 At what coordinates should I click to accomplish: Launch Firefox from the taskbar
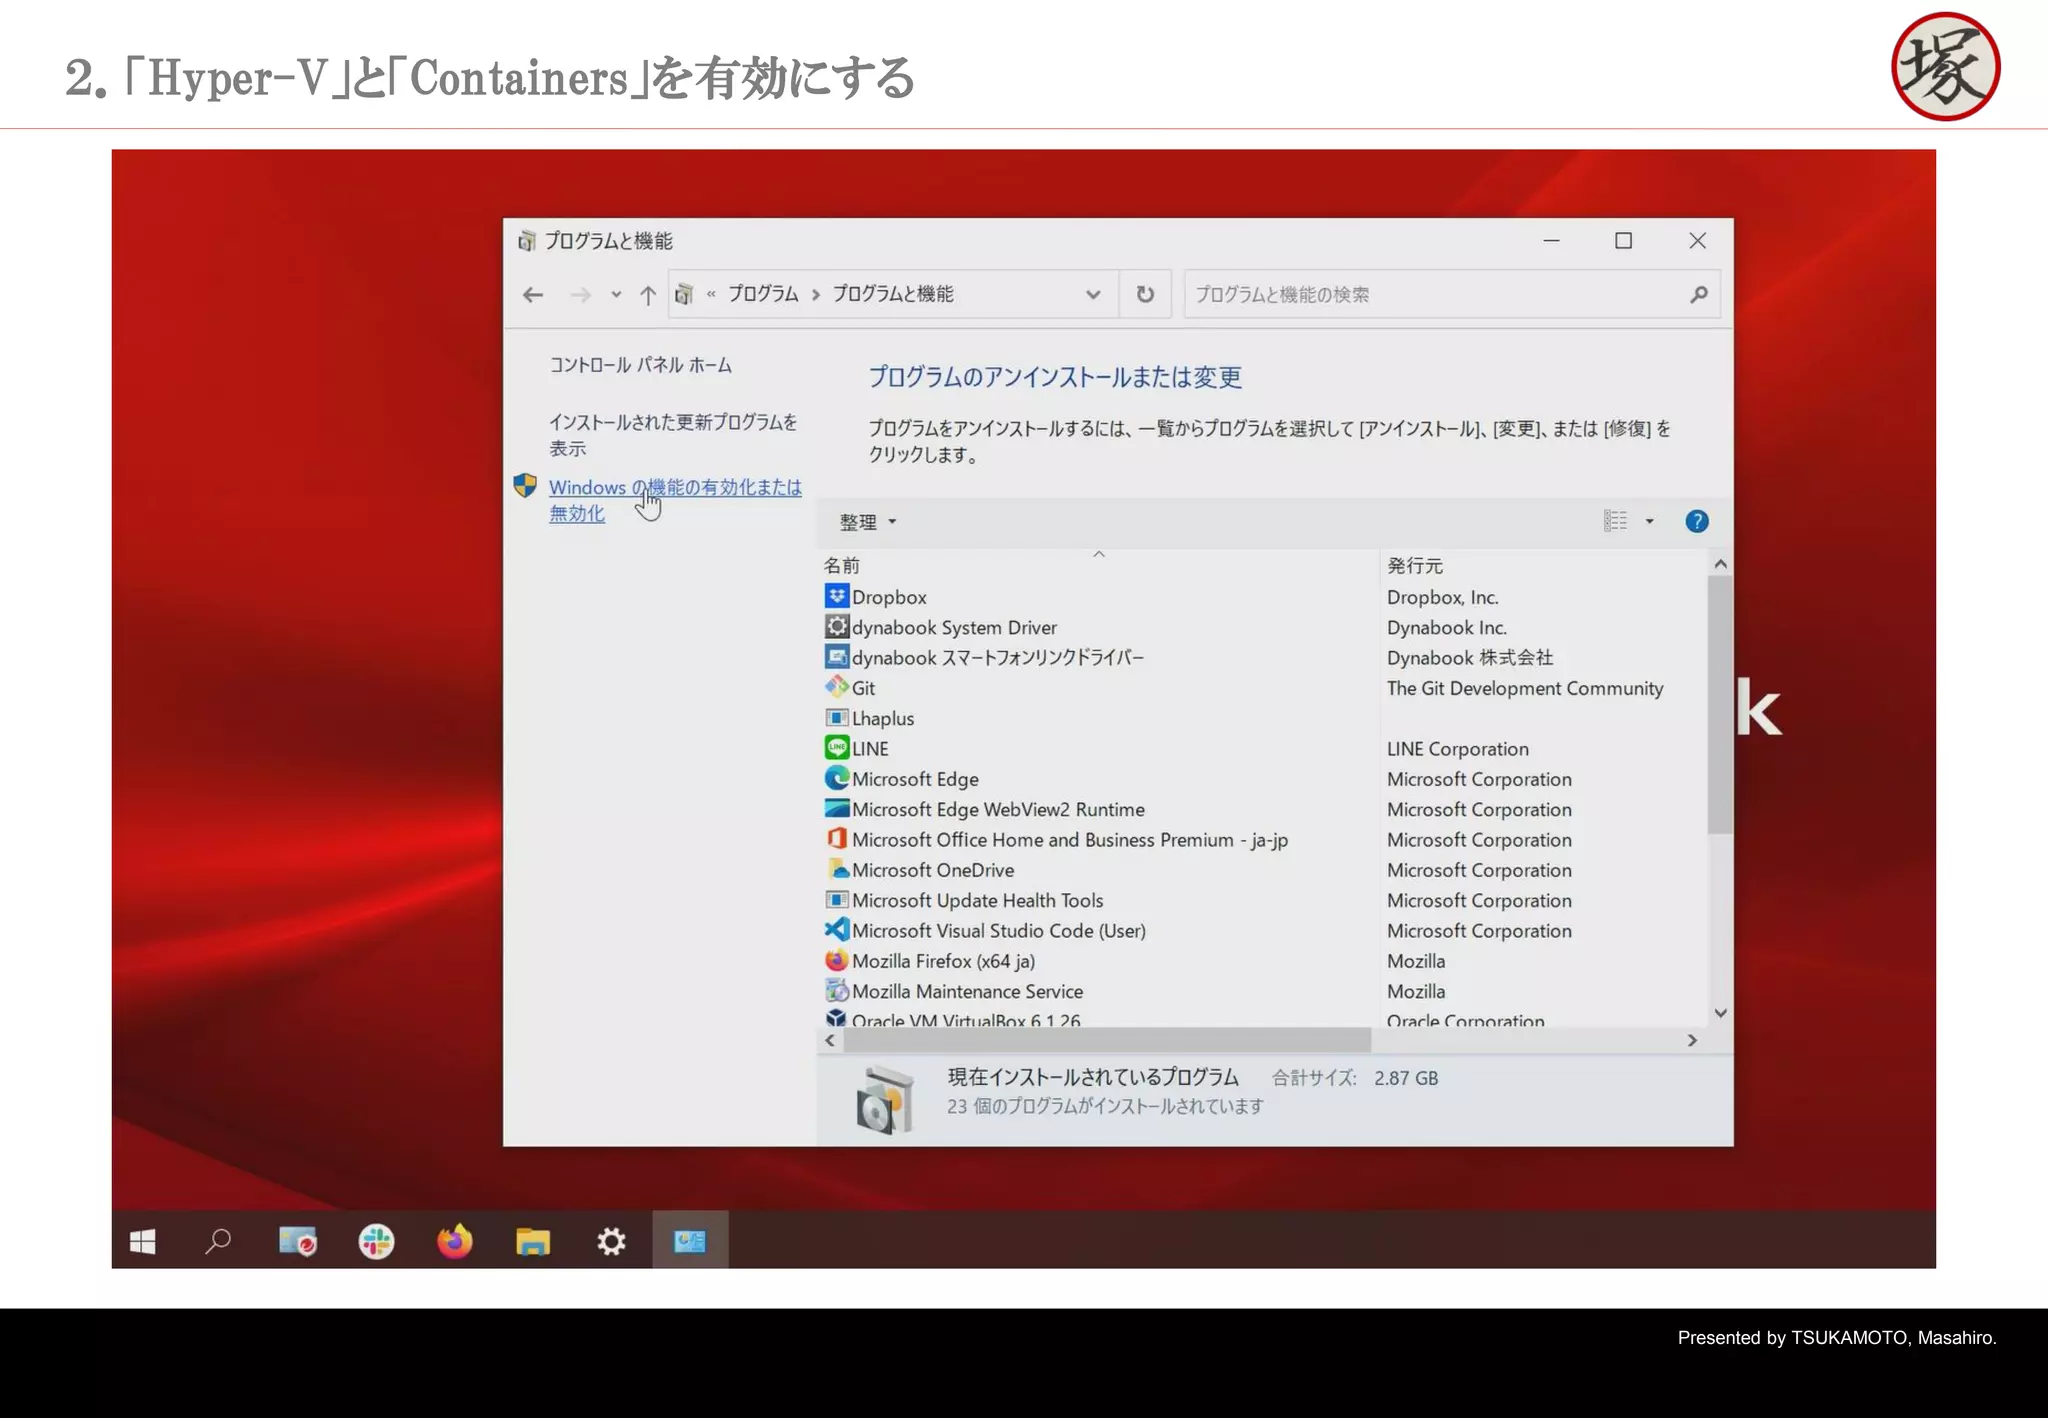pyautogui.click(x=454, y=1241)
